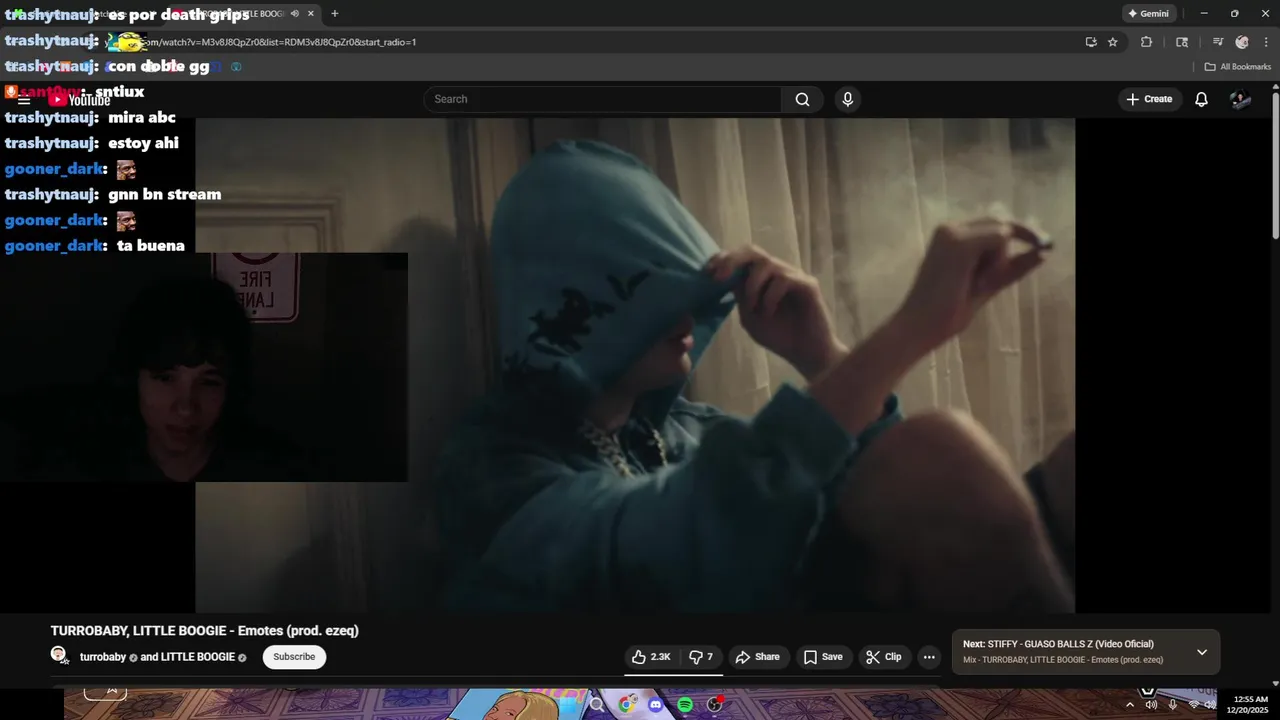Viewport: 1280px width, 720px height.
Task: Dislike the video (7)
Action: 701,657
